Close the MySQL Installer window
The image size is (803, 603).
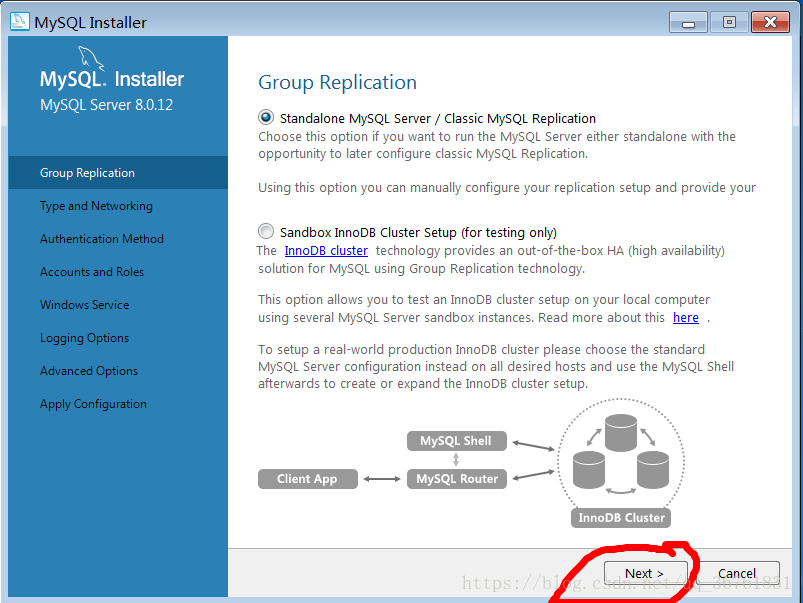pyautogui.click(x=770, y=23)
